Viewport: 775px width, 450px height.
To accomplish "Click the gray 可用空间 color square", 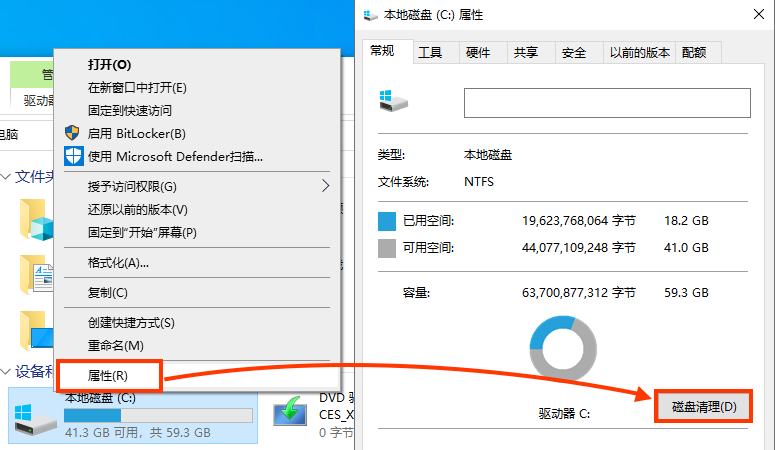I will [387, 248].
